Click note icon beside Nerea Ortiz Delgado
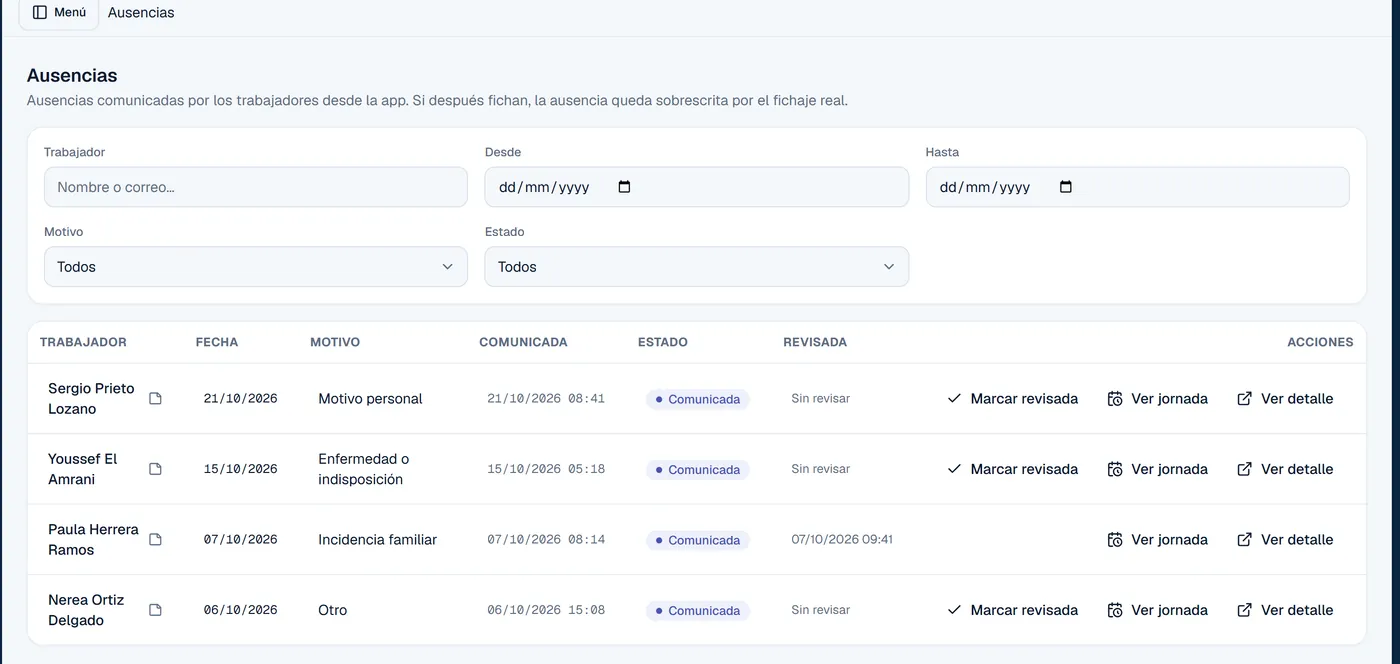Viewport: 1400px width, 664px height. [155, 610]
